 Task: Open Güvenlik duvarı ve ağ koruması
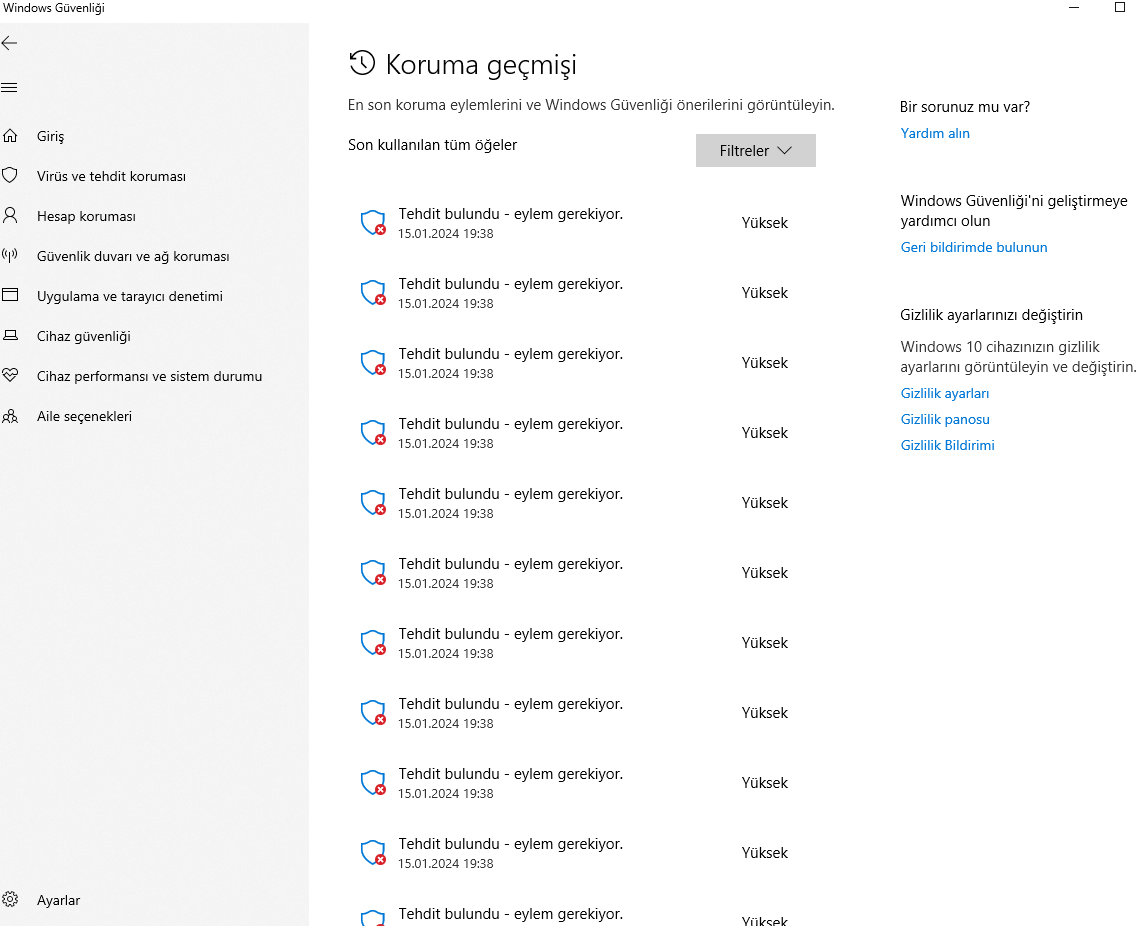coord(133,257)
